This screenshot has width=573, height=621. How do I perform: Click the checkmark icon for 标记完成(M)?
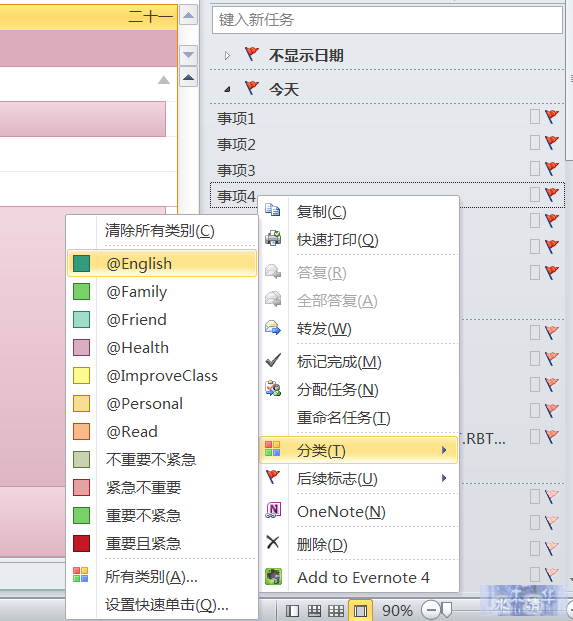tap(273, 360)
